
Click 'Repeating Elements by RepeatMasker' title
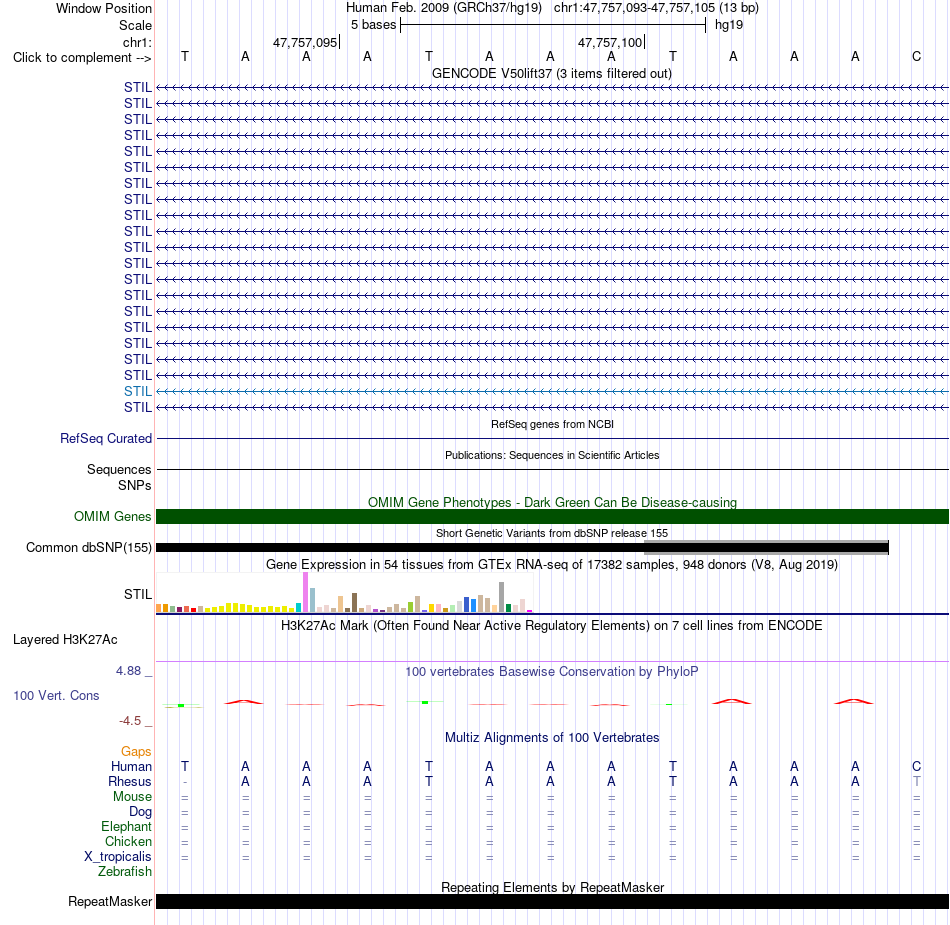[x=552, y=887]
